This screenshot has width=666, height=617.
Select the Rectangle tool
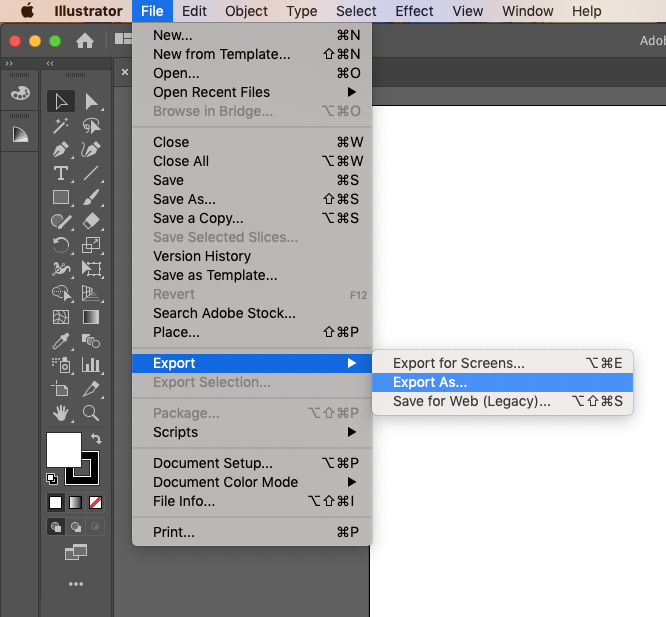61,197
